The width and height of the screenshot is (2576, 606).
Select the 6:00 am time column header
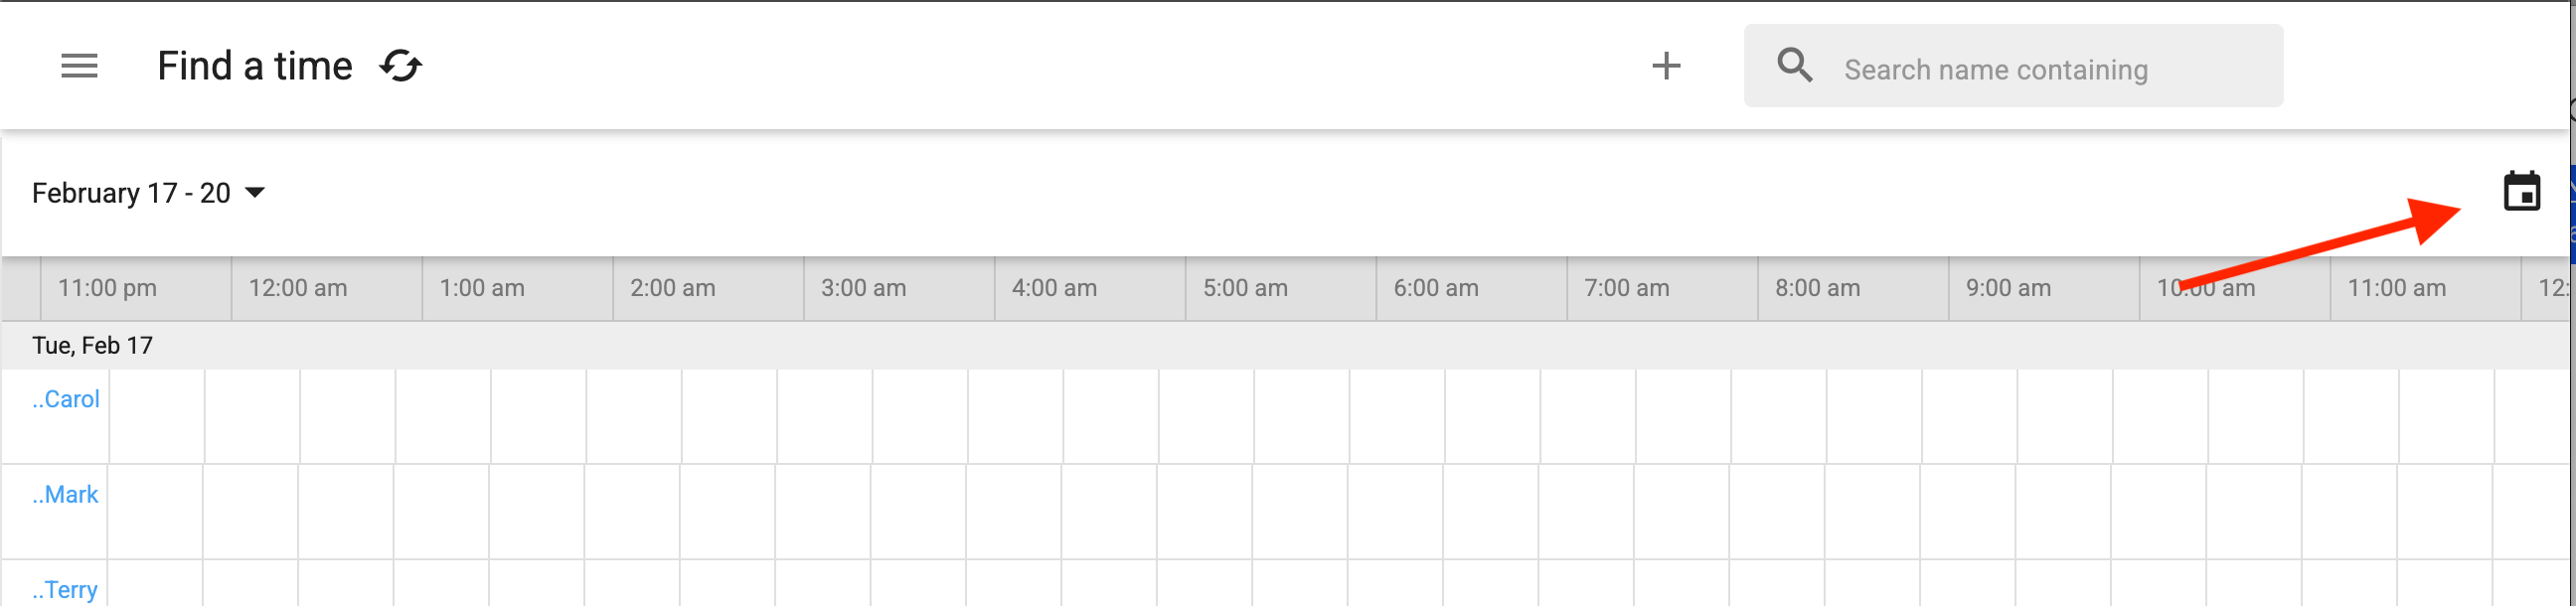(1436, 288)
